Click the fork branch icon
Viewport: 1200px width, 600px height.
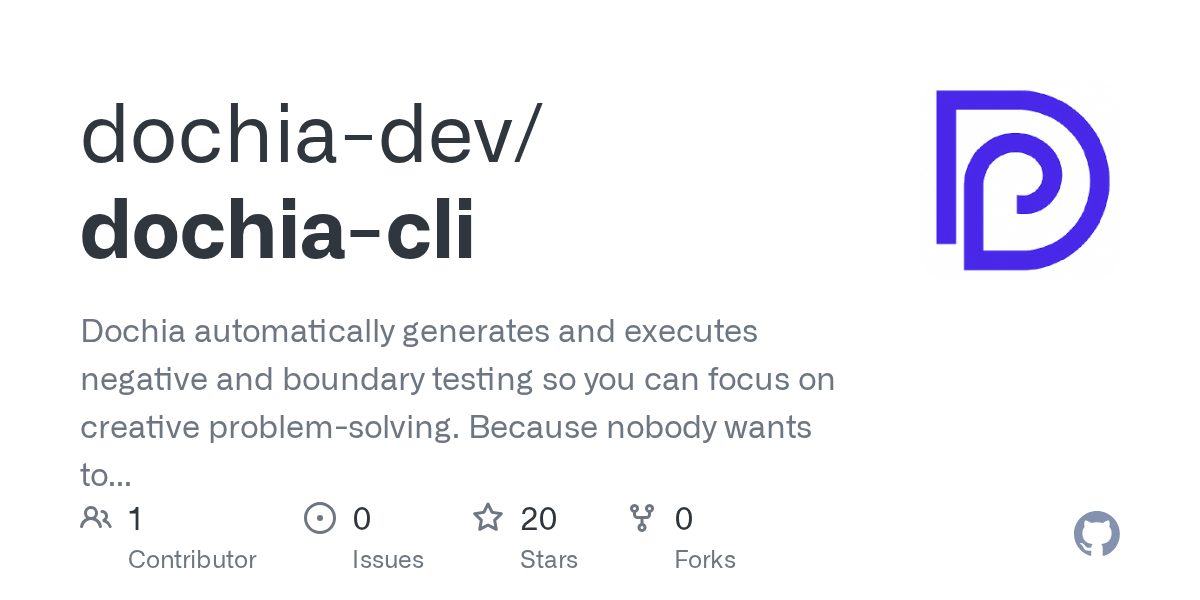coord(641,518)
